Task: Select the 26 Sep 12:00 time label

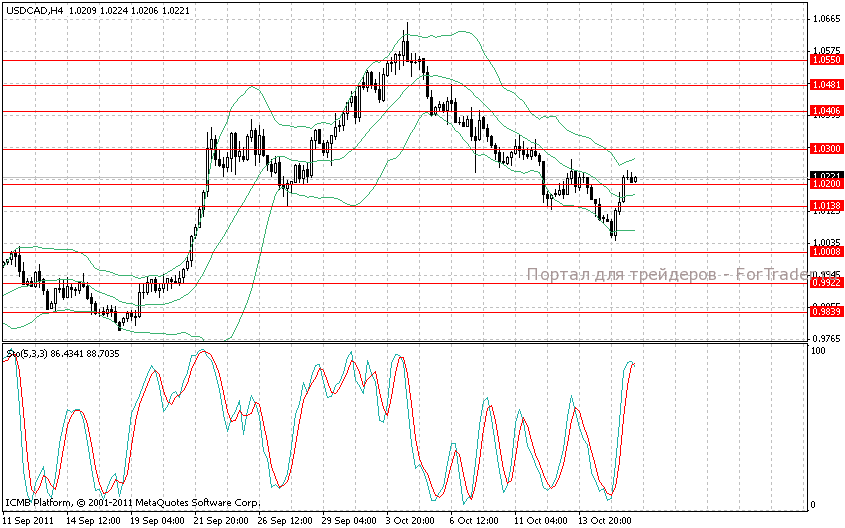Action: tap(285, 520)
